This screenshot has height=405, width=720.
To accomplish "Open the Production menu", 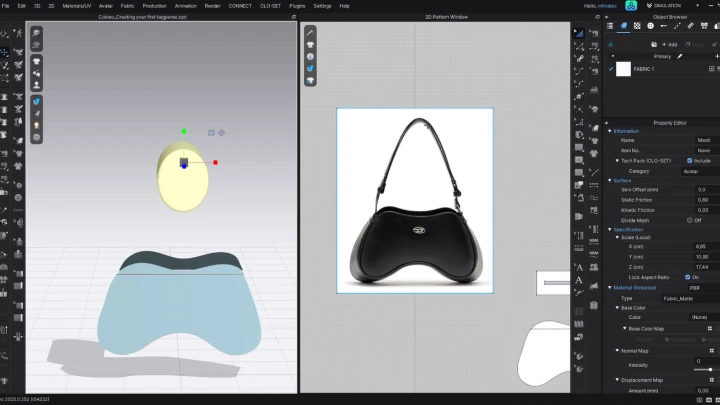I will click(154, 6).
